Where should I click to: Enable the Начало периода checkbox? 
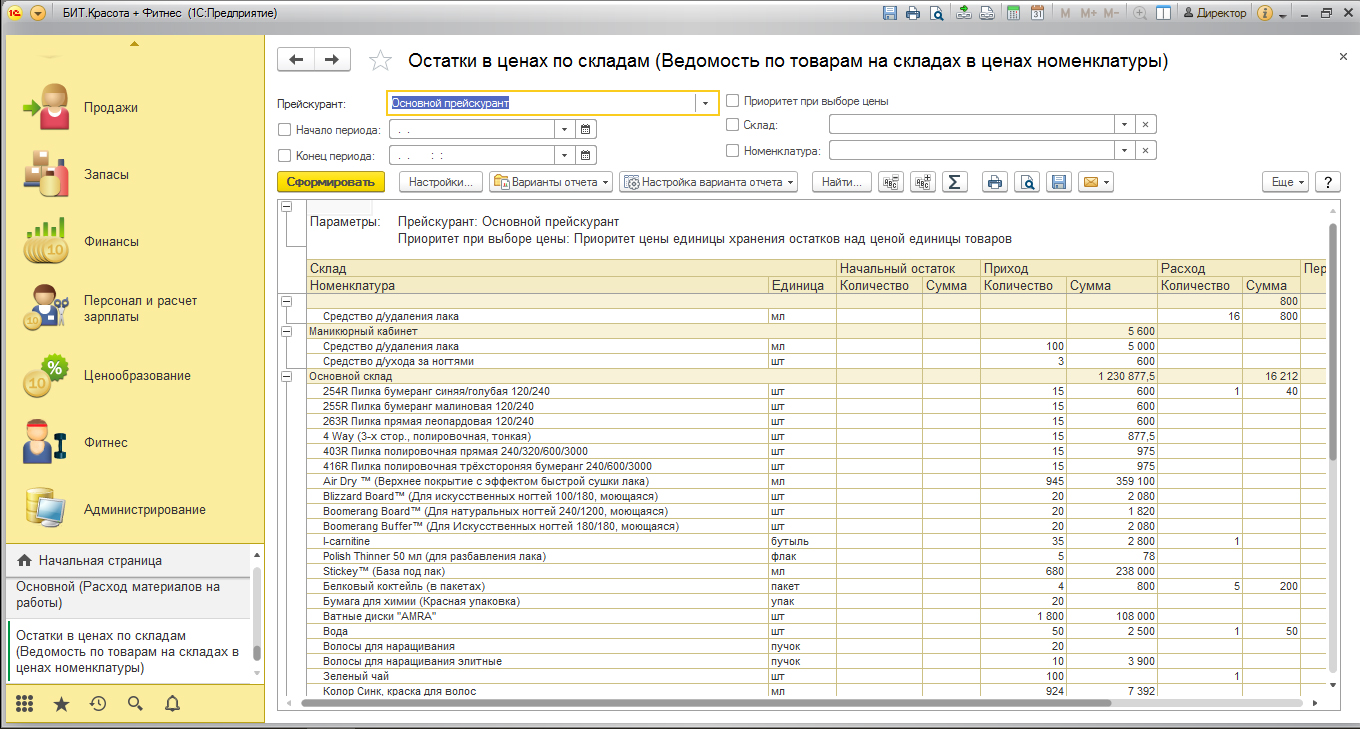click(285, 129)
